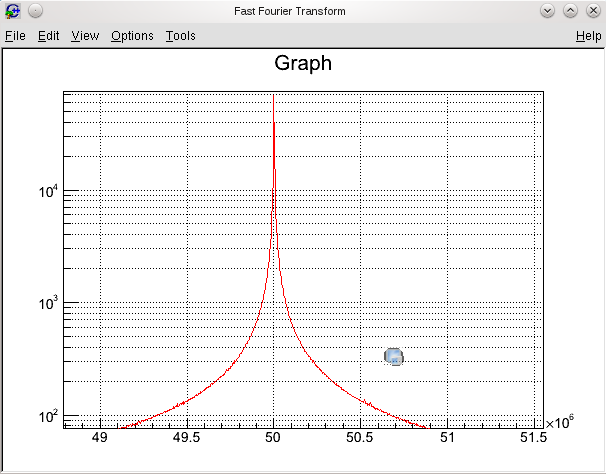Screen dimensions: 606x474
Task: Click the blue busy cursor icon in plot
Action: point(394,357)
